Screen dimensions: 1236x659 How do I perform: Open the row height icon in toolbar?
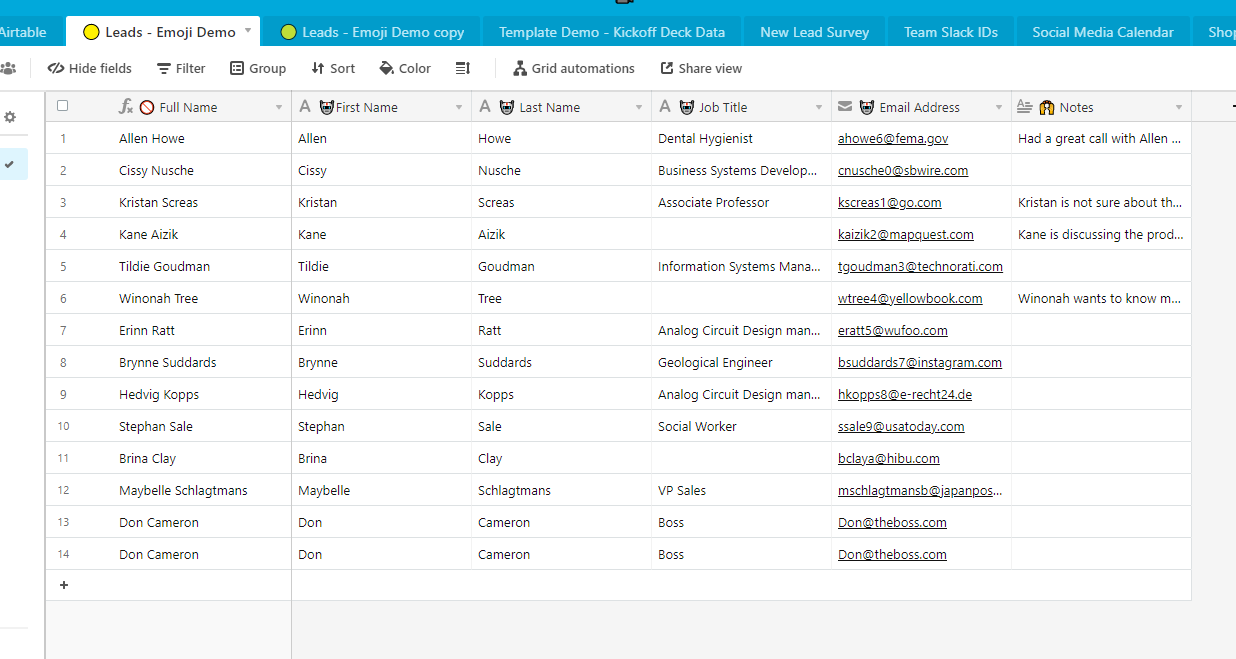point(463,68)
